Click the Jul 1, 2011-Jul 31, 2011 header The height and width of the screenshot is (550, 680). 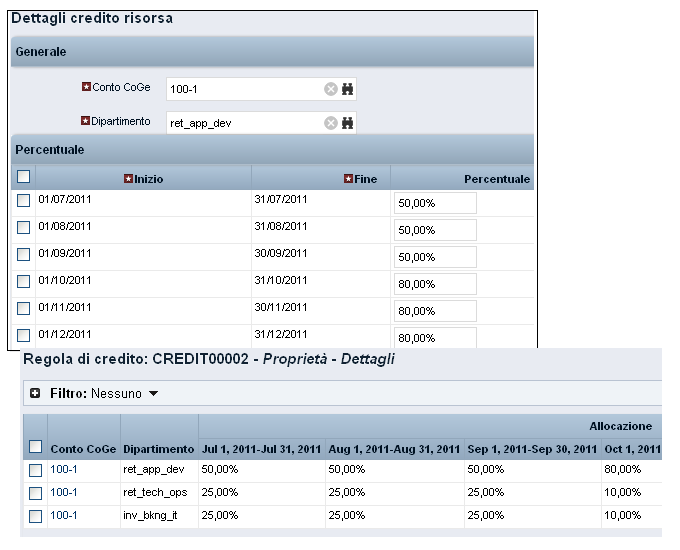[262, 449]
